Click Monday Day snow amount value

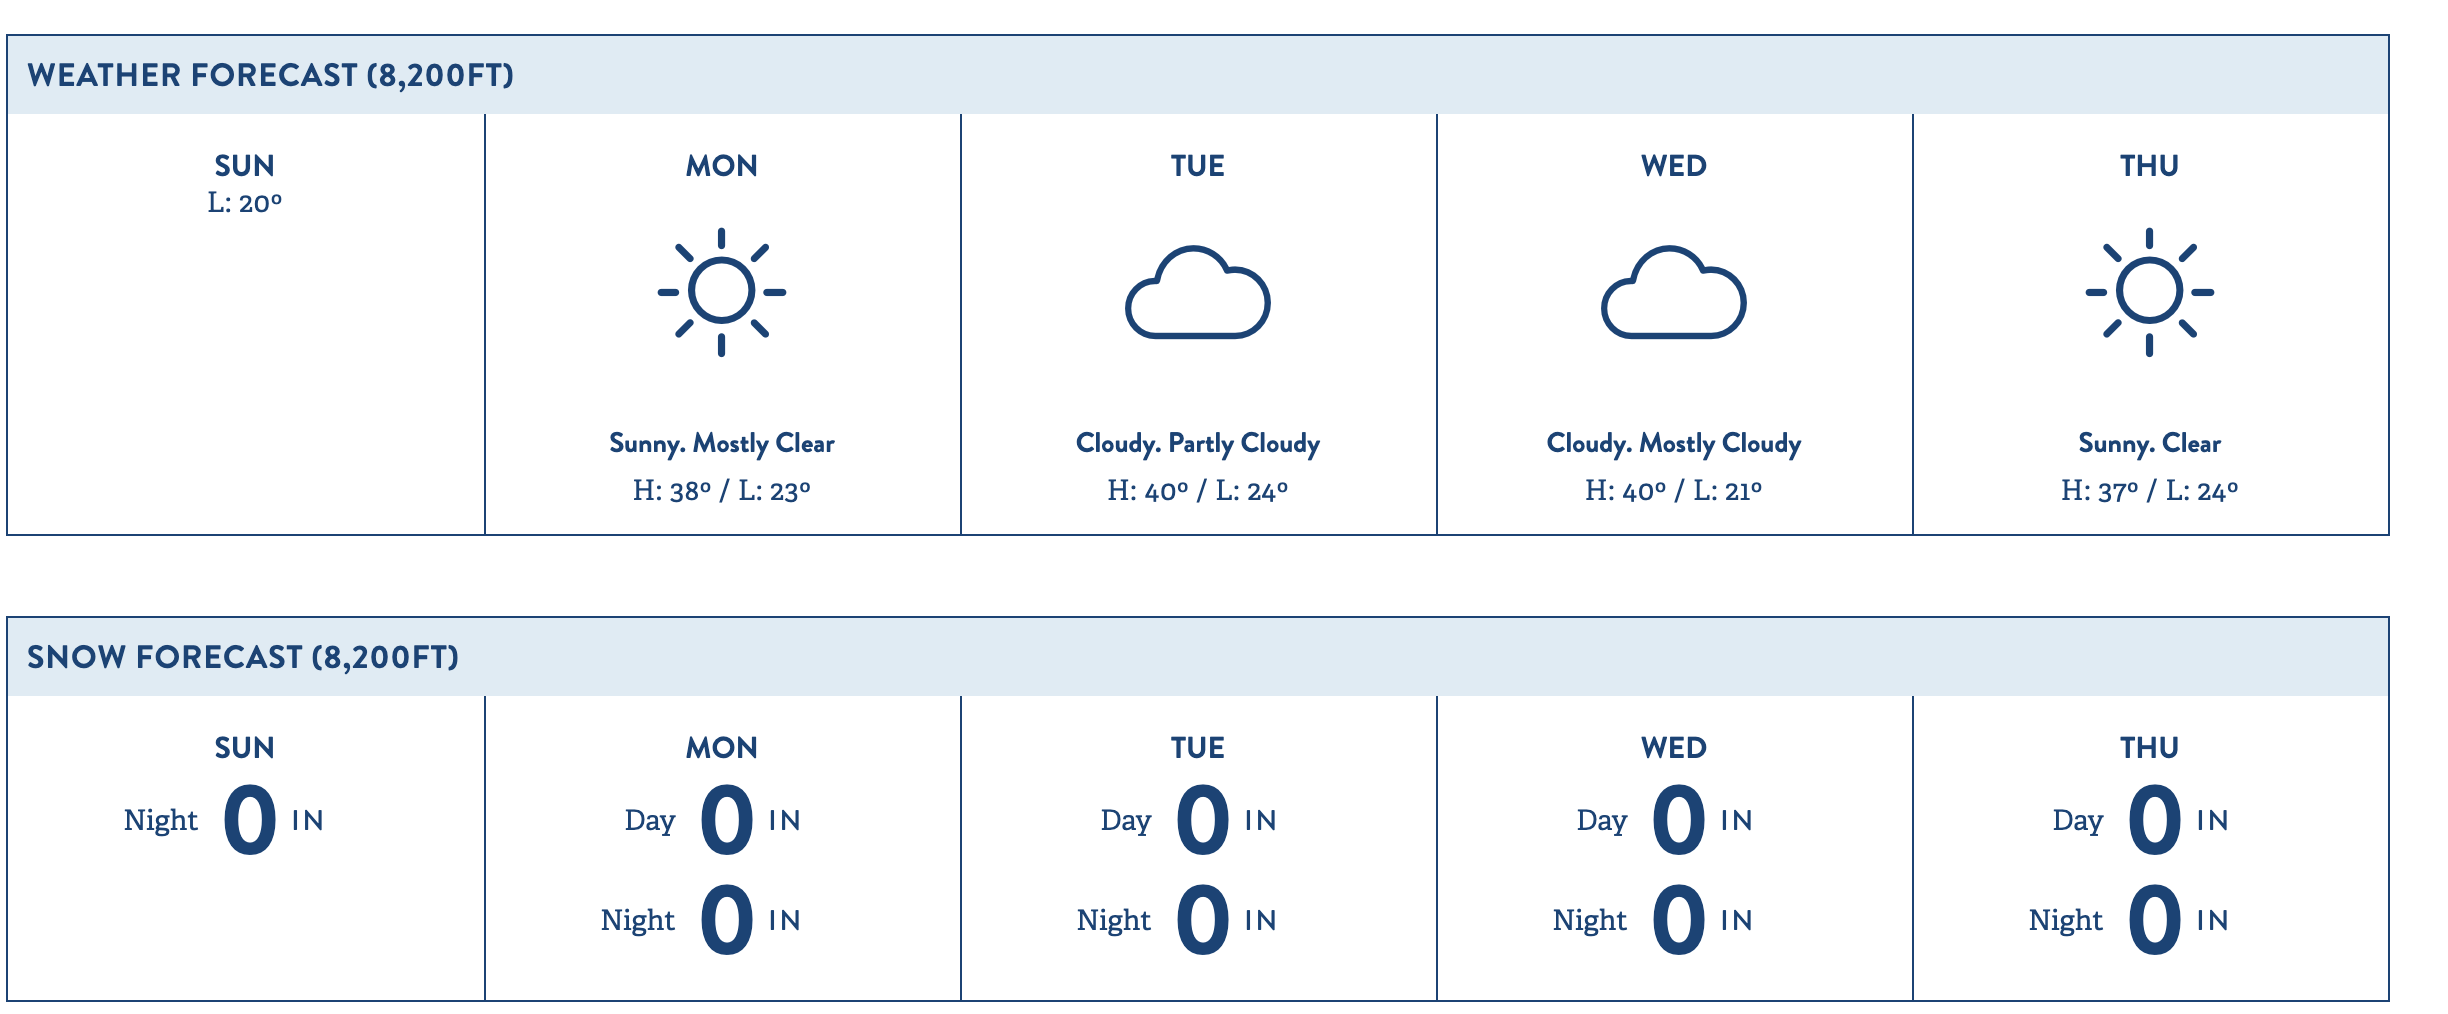tap(727, 820)
